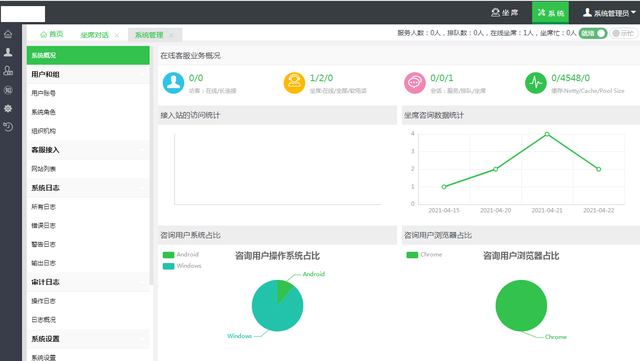
Task: Collapse the 系统设置 section arrow
Action: [142, 339]
